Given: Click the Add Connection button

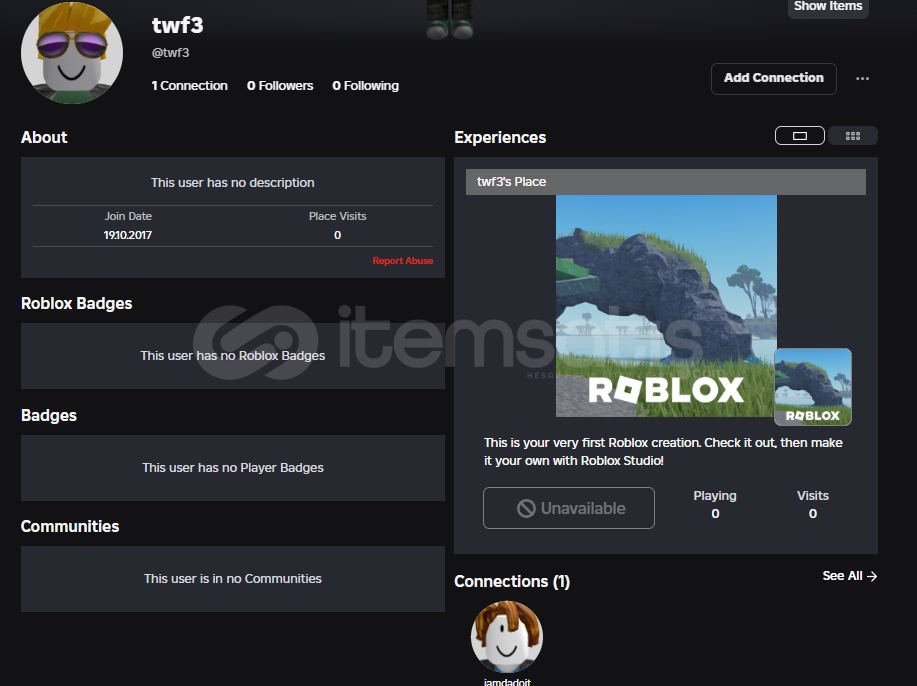Looking at the screenshot, I should click(773, 78).
